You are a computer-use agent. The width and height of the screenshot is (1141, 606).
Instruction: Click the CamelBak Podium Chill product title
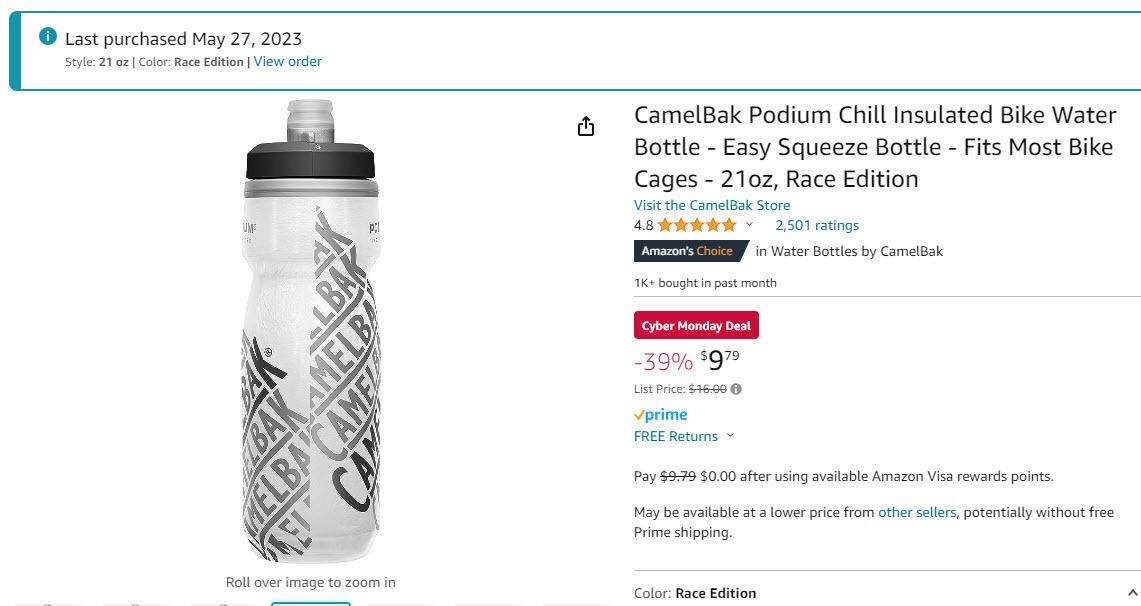(875, 147)
